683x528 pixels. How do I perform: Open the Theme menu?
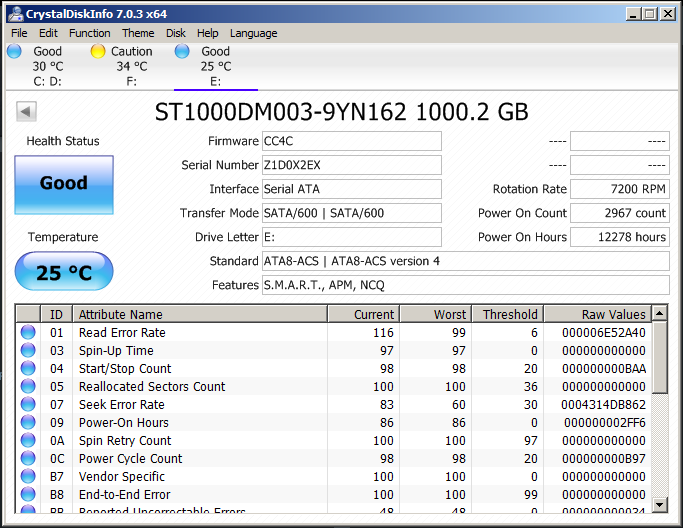(138, 33)
